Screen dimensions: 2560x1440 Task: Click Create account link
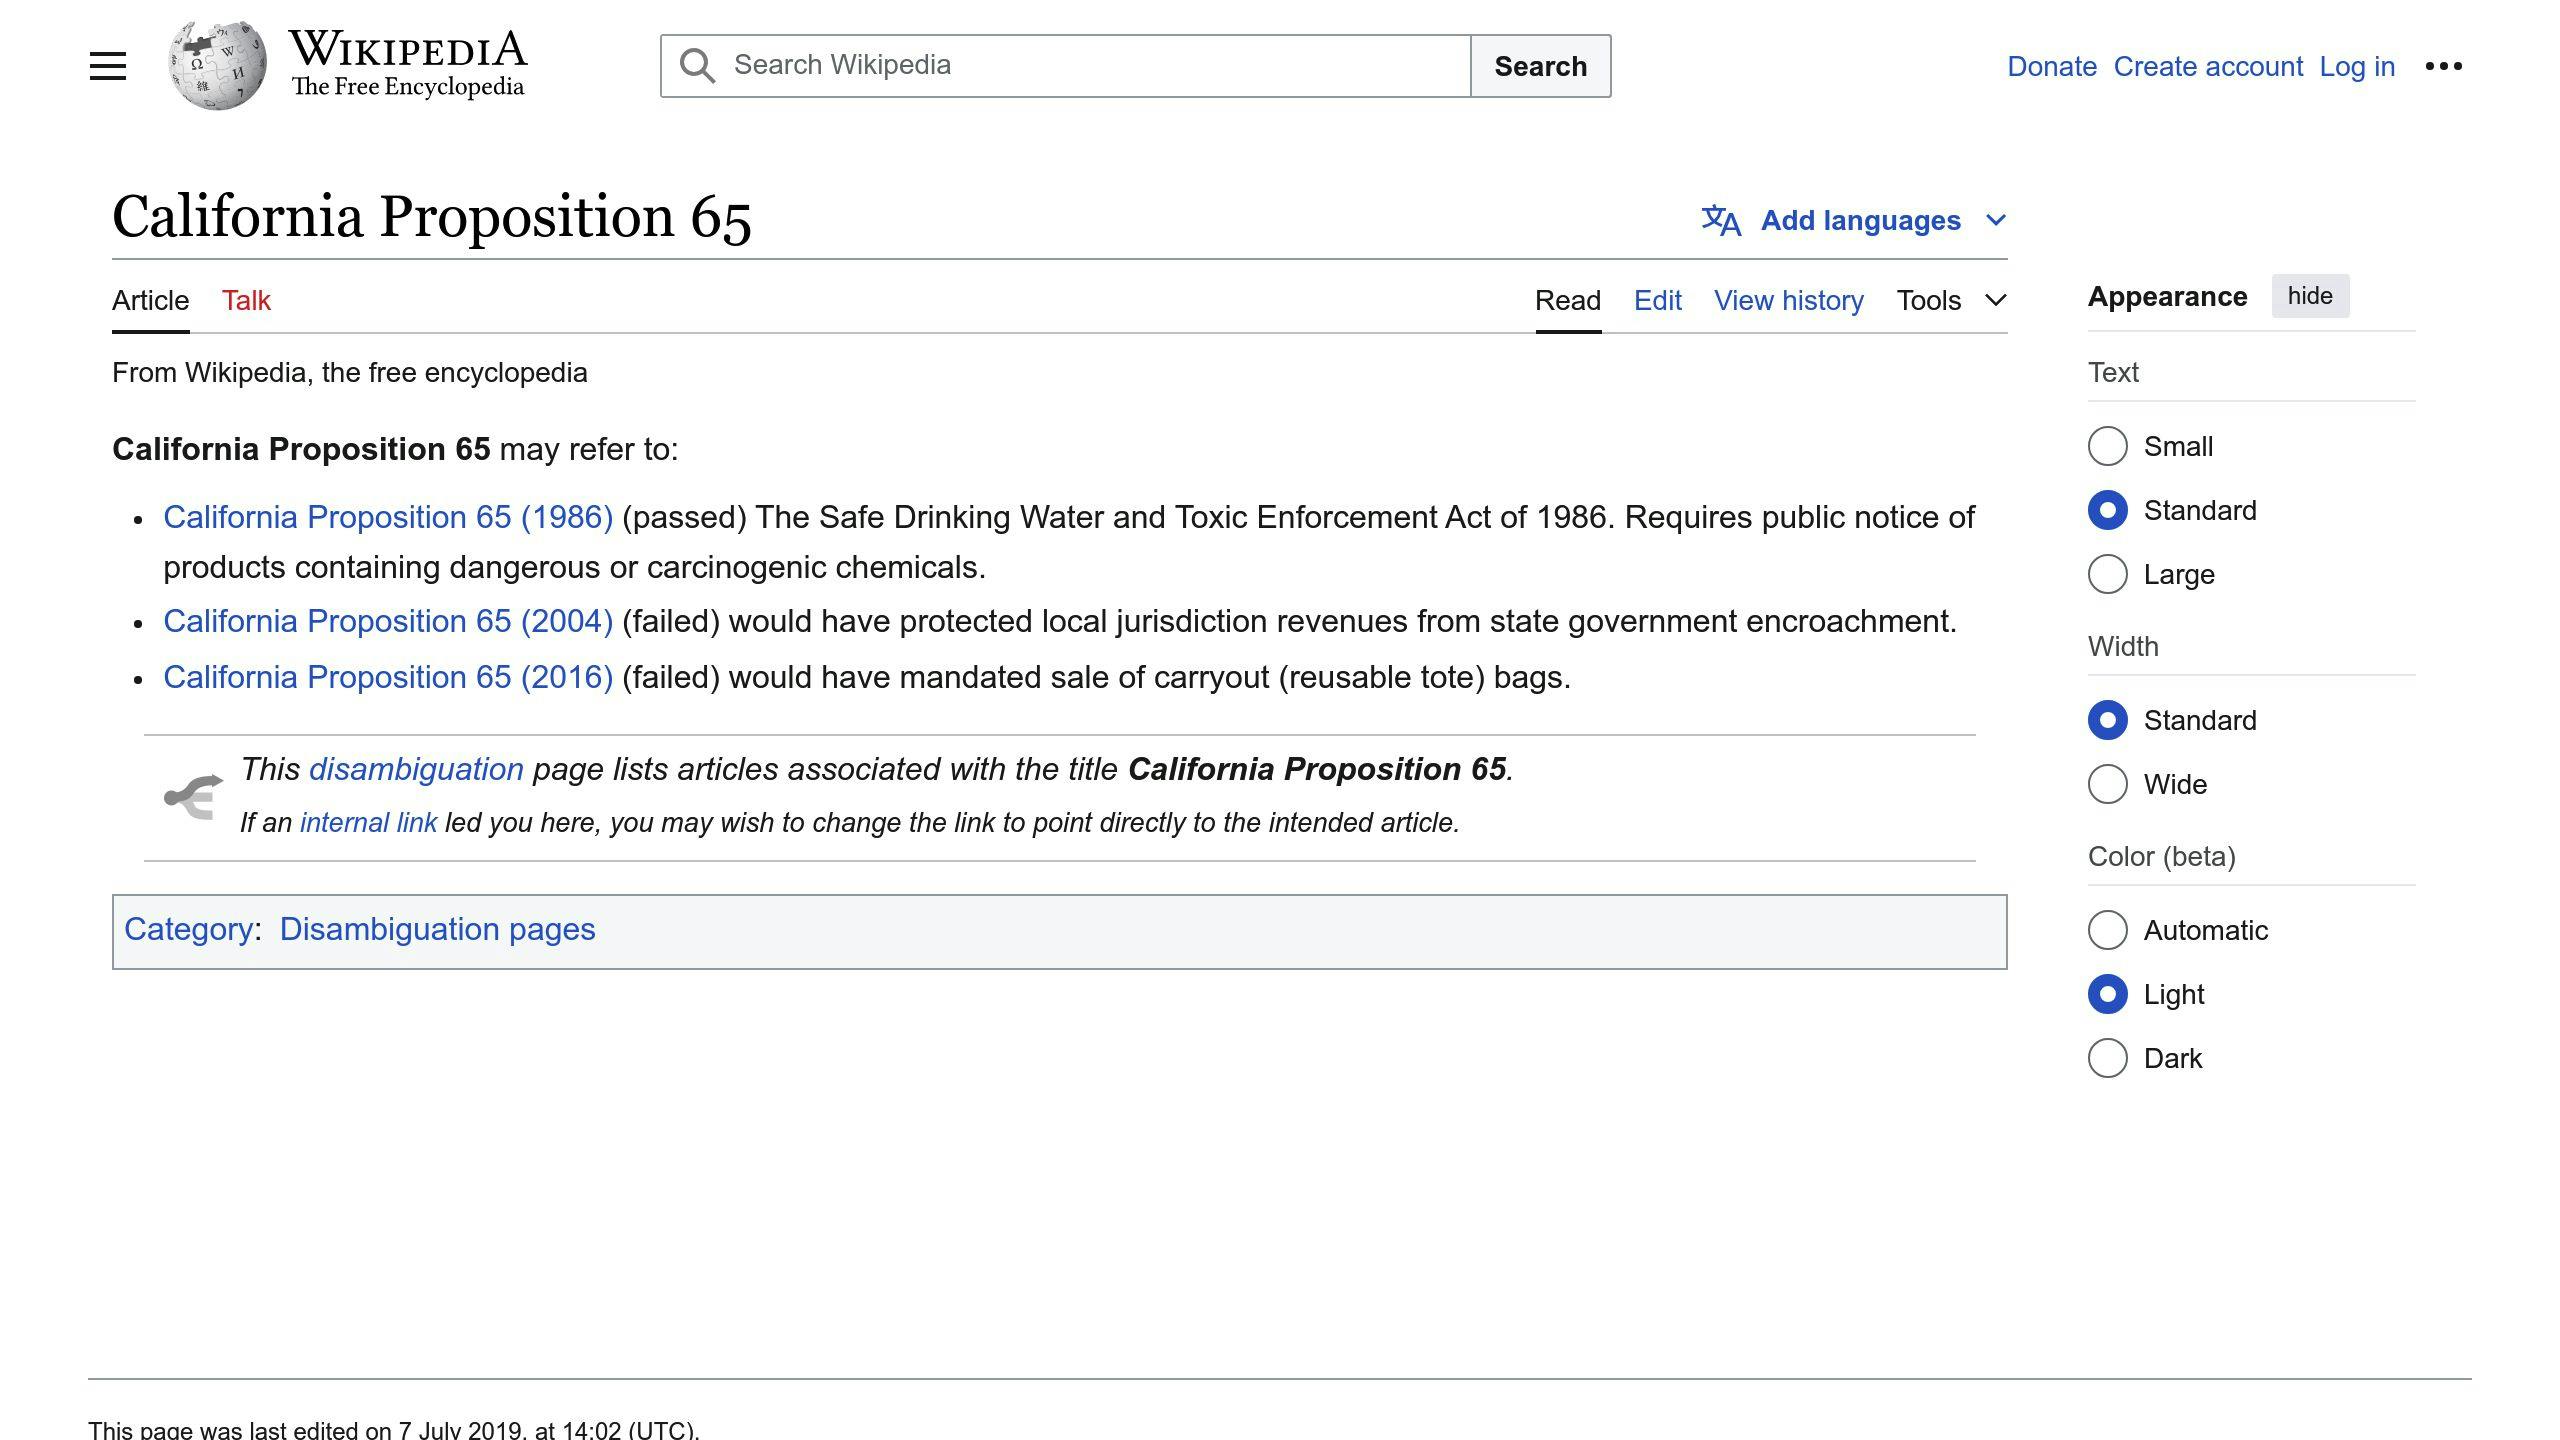coord(2208,66)
